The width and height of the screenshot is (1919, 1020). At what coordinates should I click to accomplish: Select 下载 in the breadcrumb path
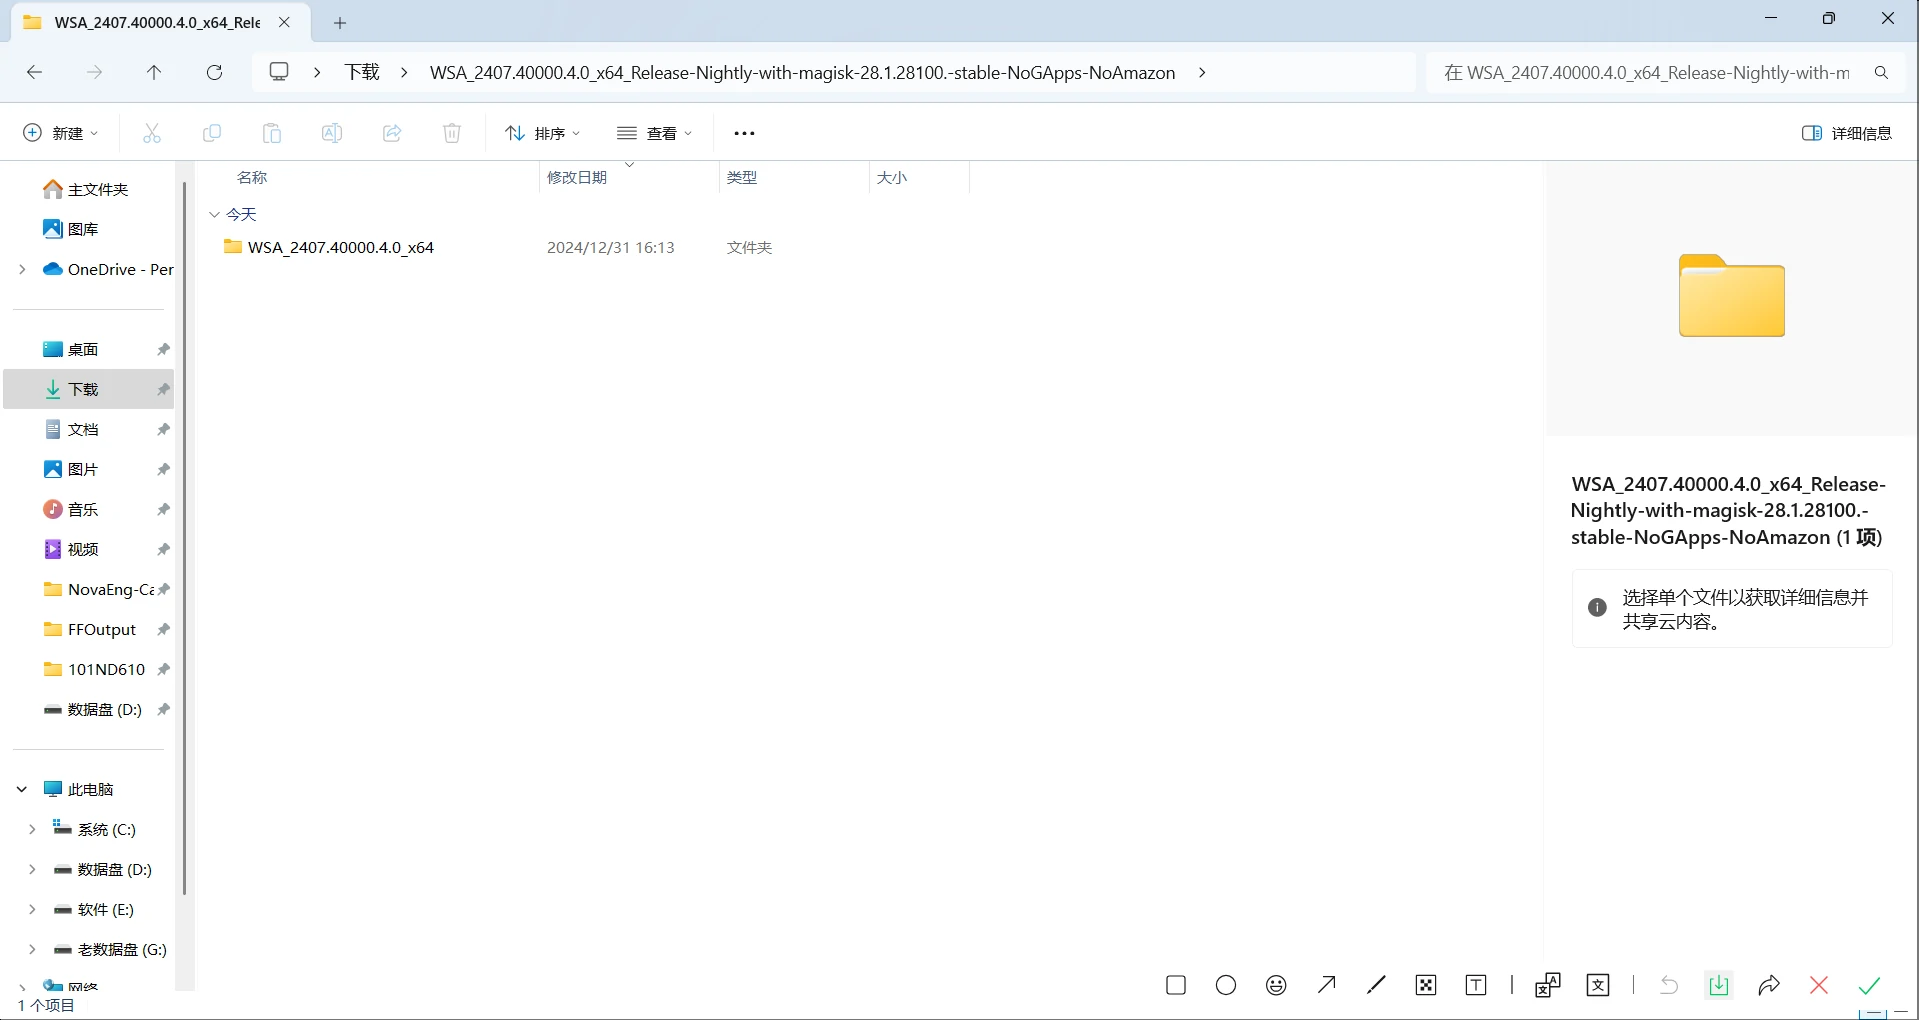point(362,72)
